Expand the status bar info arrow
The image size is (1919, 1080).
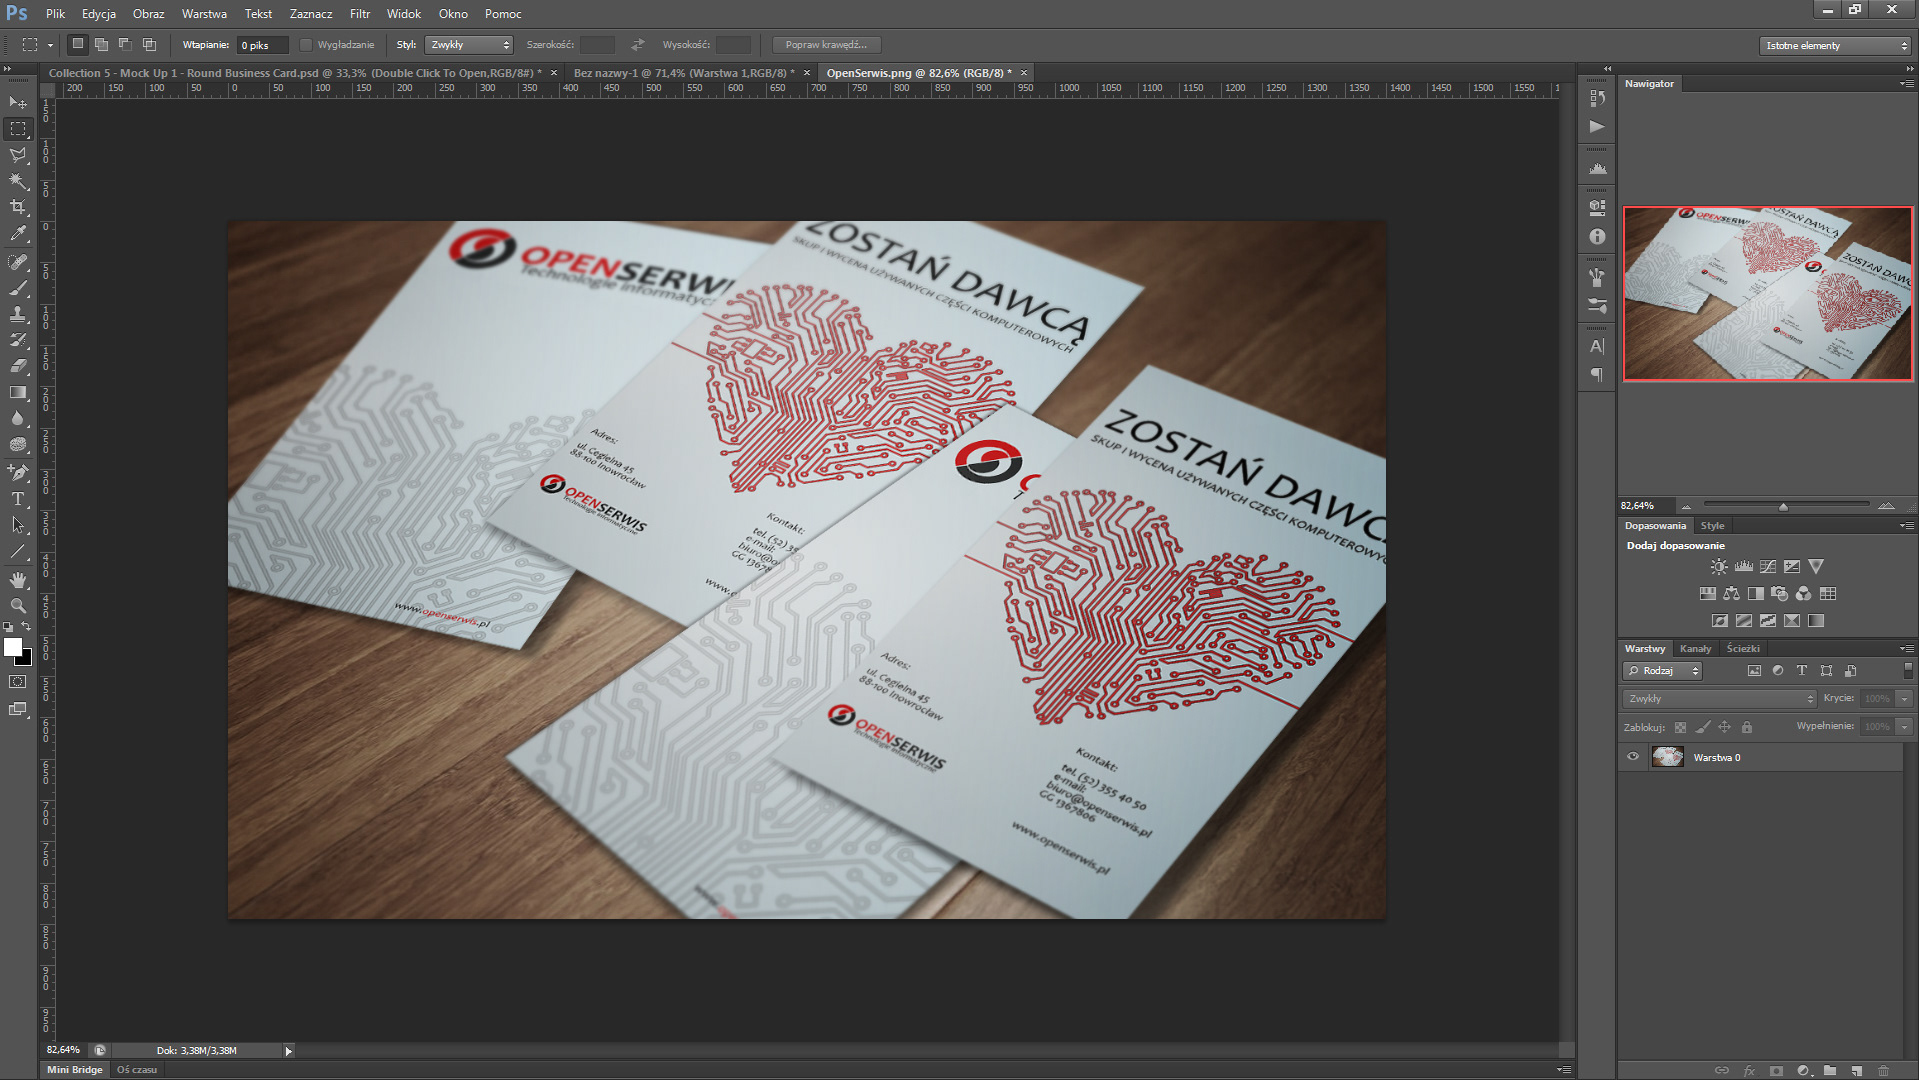pyautogui.click(x=288, y=1051)
